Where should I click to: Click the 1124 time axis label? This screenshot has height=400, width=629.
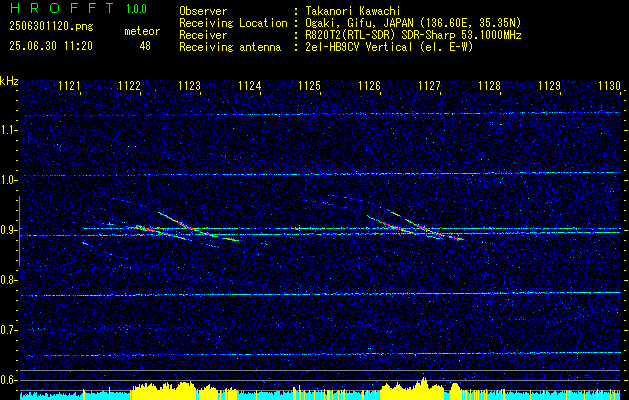250,86
